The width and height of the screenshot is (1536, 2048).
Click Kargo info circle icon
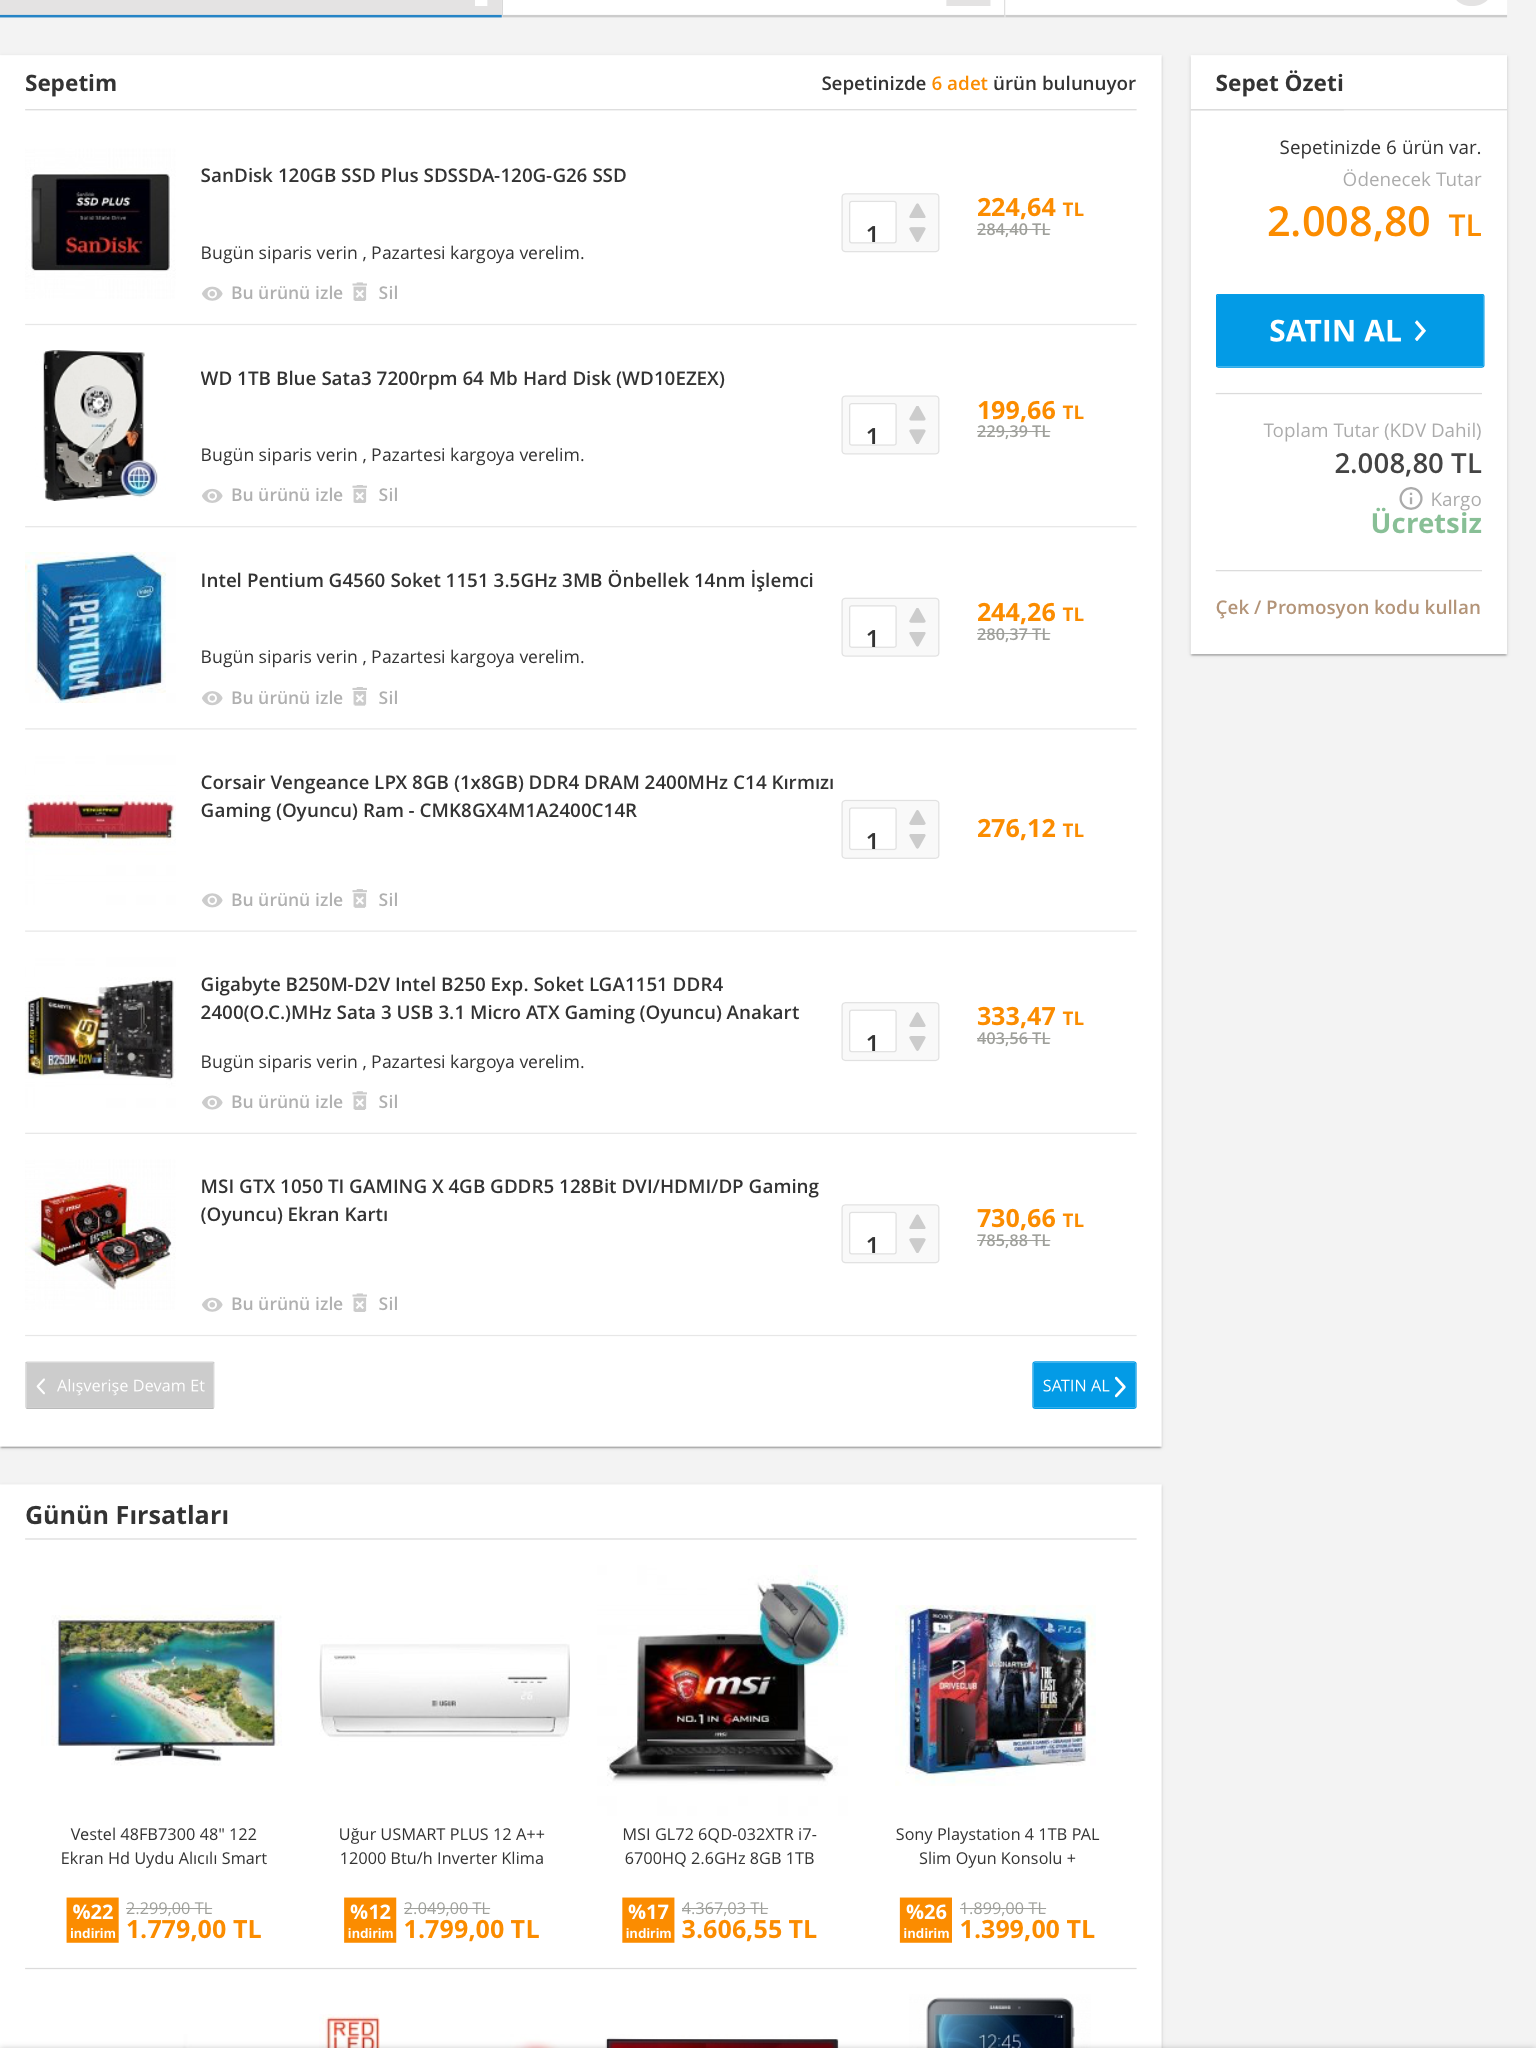[x=1410, y=498]
